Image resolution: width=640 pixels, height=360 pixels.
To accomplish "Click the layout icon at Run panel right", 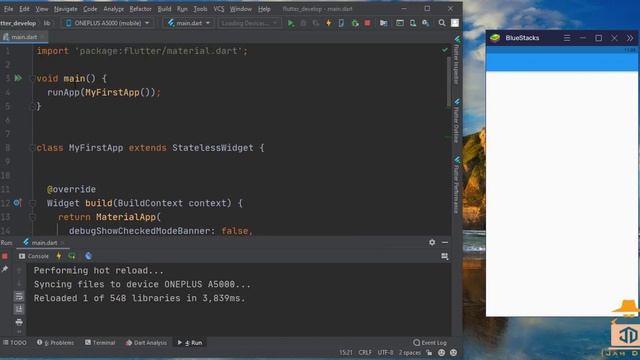I will (445, 256).
